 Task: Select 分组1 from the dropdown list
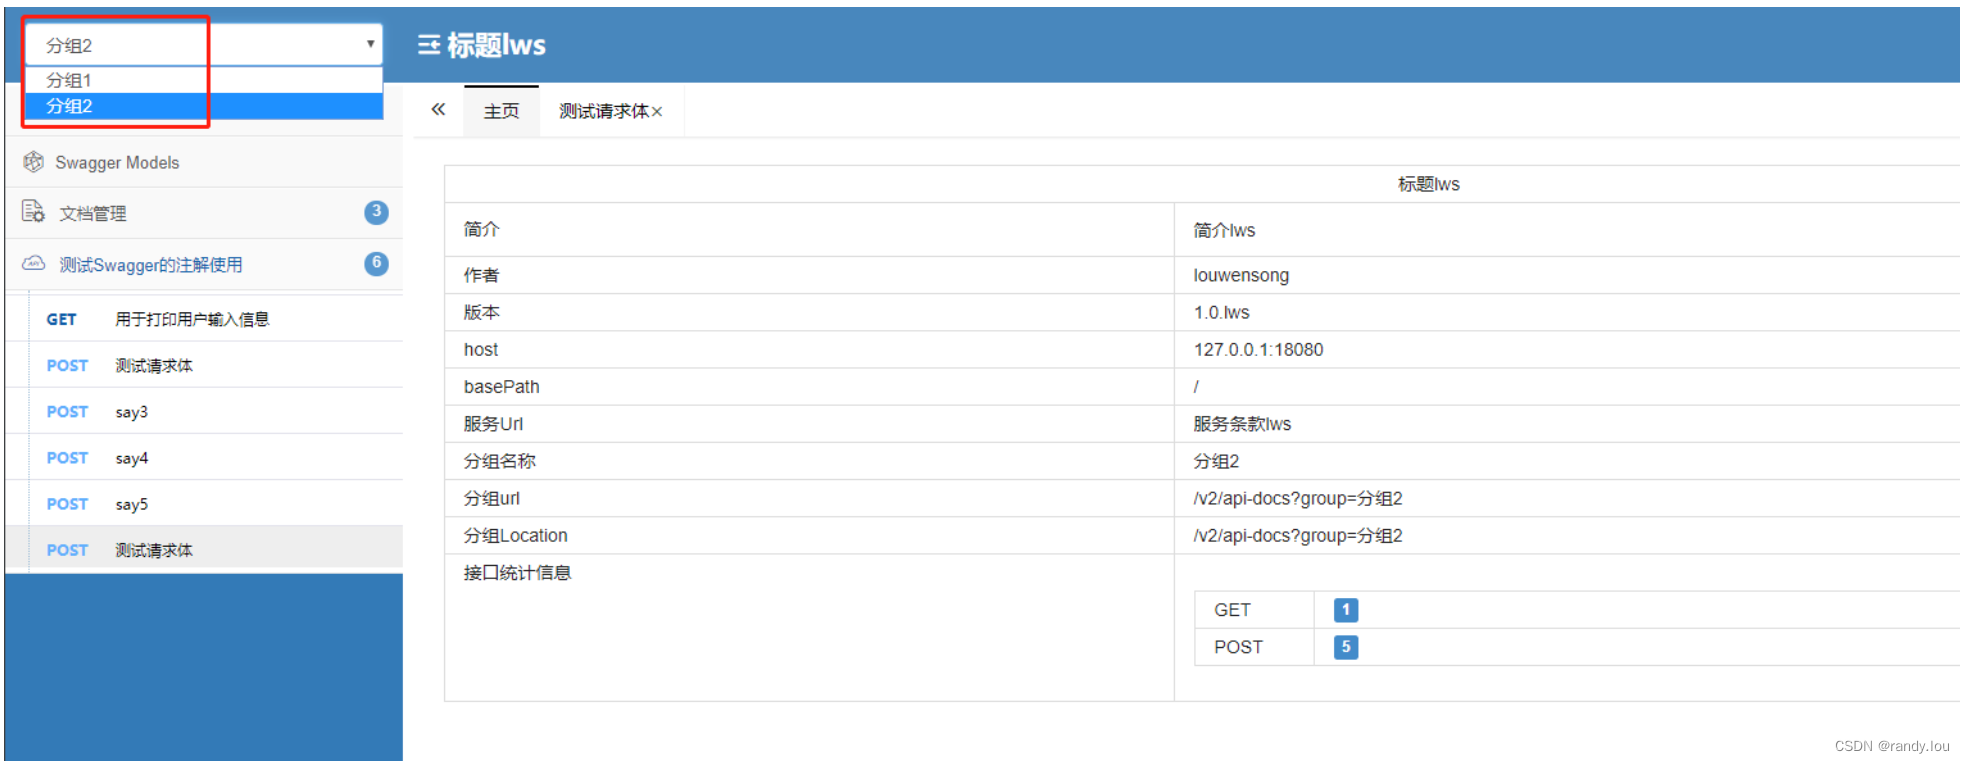203,80
